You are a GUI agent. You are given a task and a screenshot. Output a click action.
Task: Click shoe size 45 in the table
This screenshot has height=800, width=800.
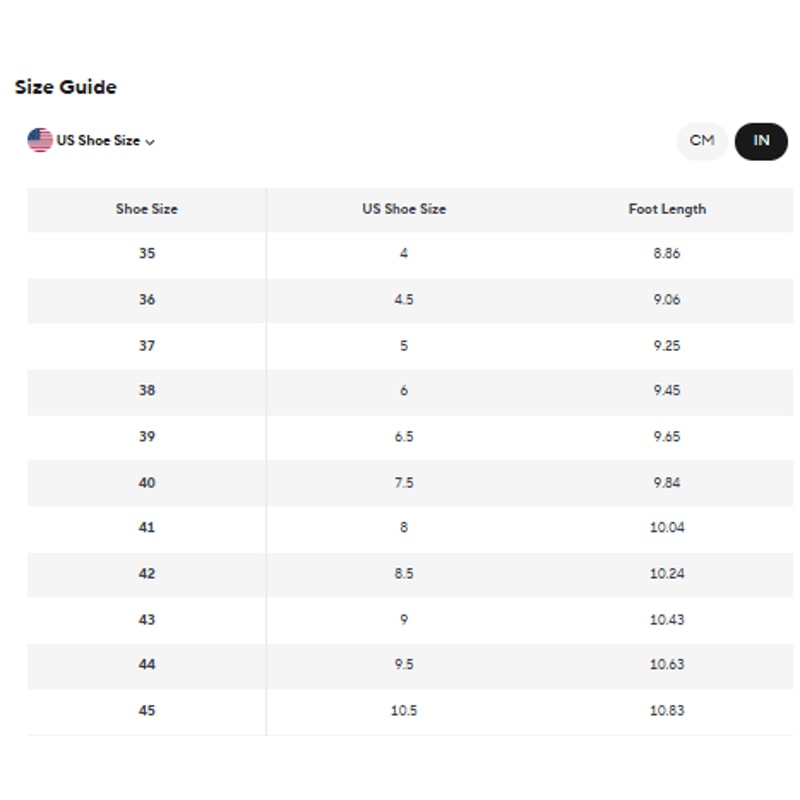(x=147, y=711)
